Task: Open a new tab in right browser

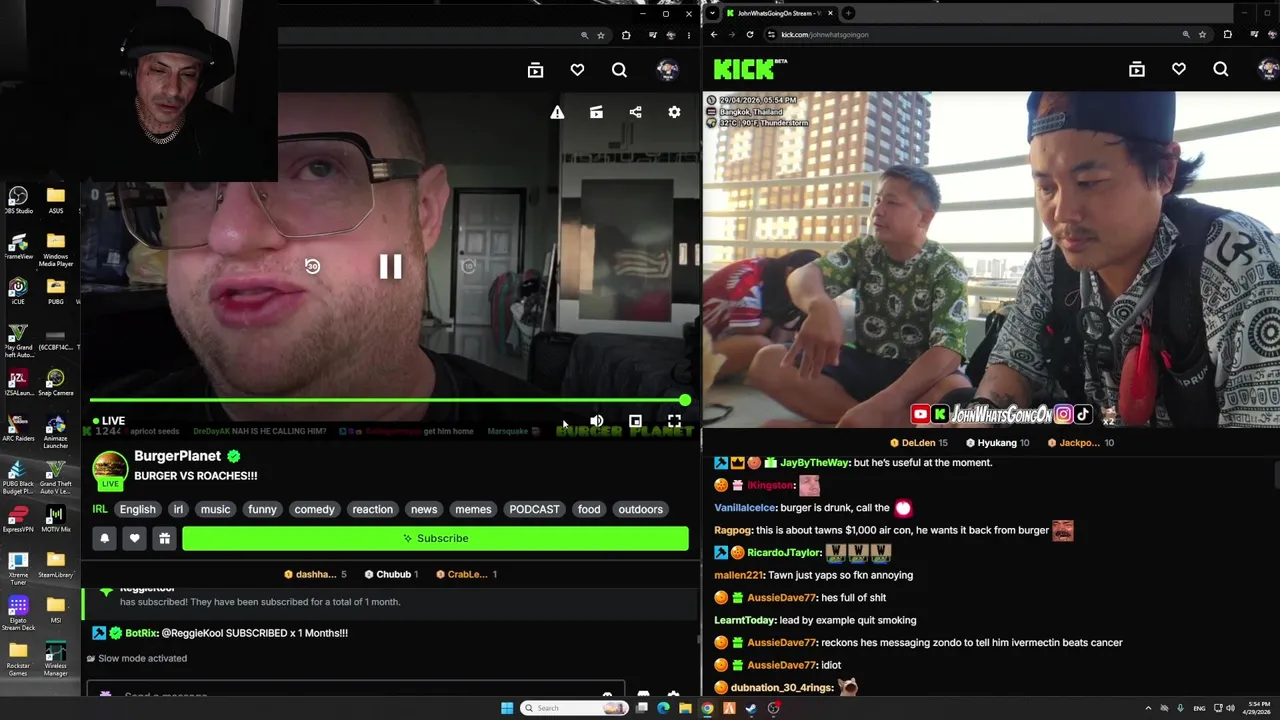Action: tap(848, 13)
